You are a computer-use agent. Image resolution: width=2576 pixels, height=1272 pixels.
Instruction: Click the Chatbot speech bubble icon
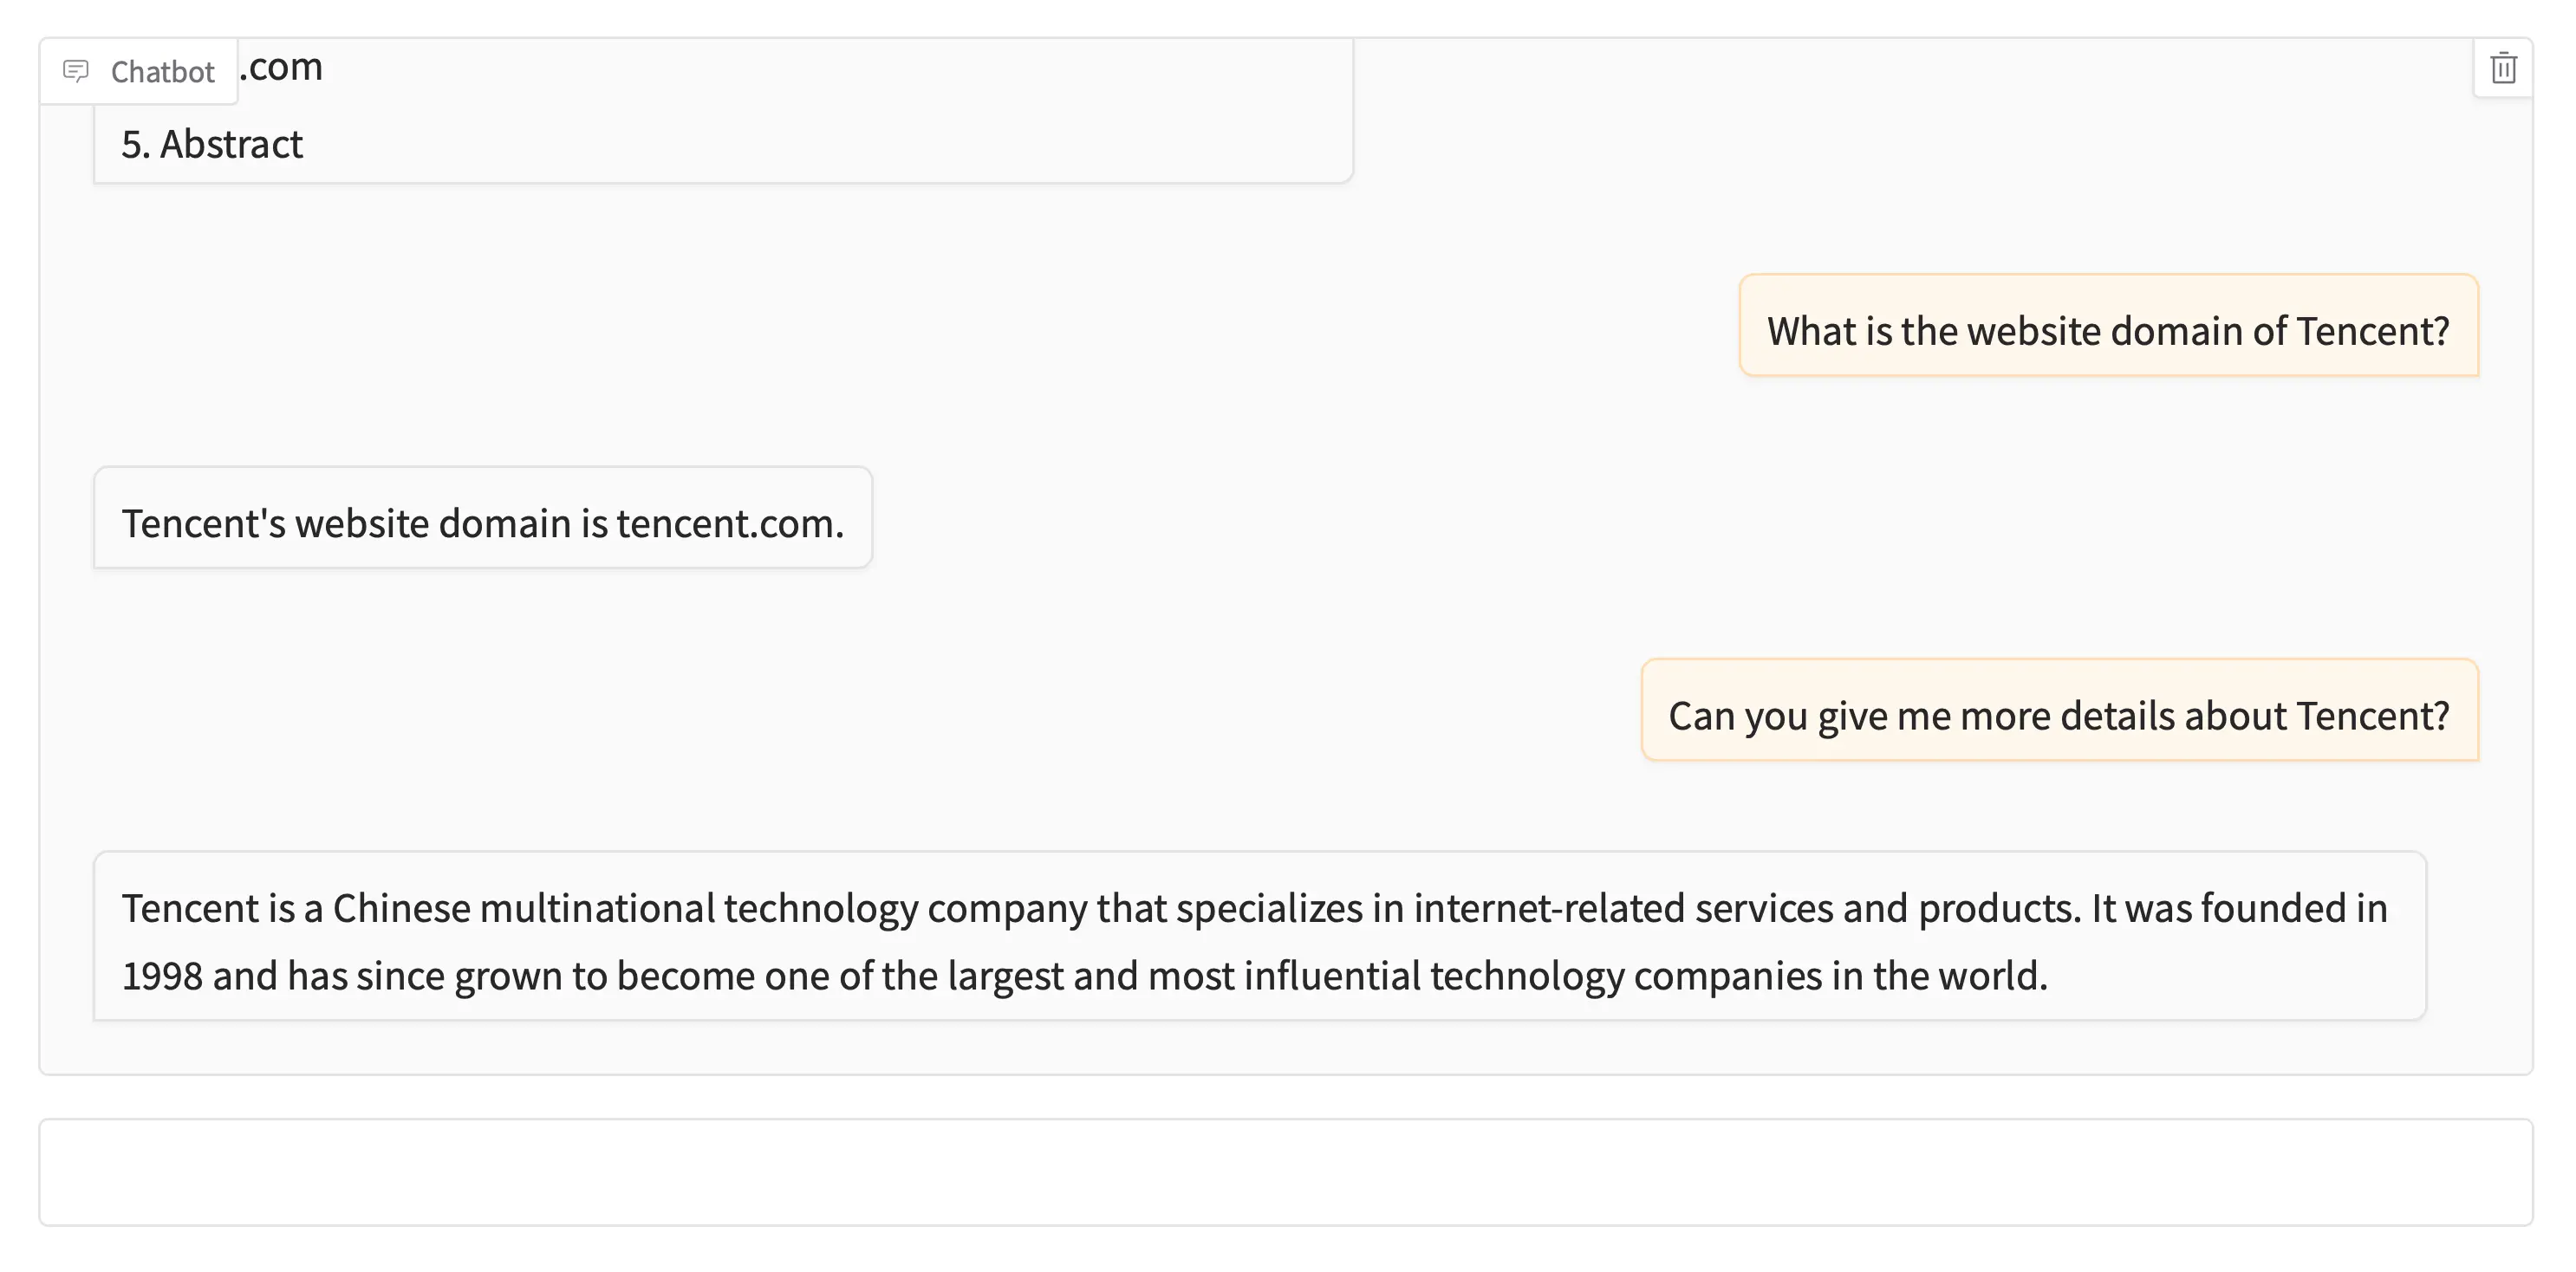click(76, 71)
